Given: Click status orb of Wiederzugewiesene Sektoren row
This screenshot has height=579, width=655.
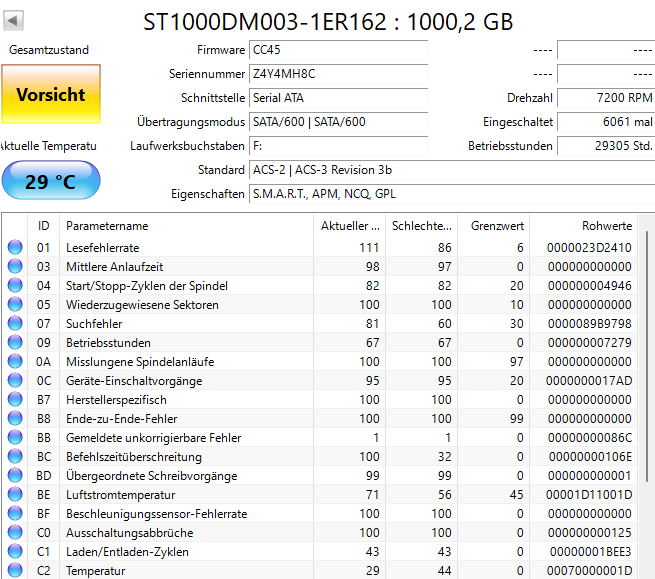Looking at the screenshot, I should 15,305.
